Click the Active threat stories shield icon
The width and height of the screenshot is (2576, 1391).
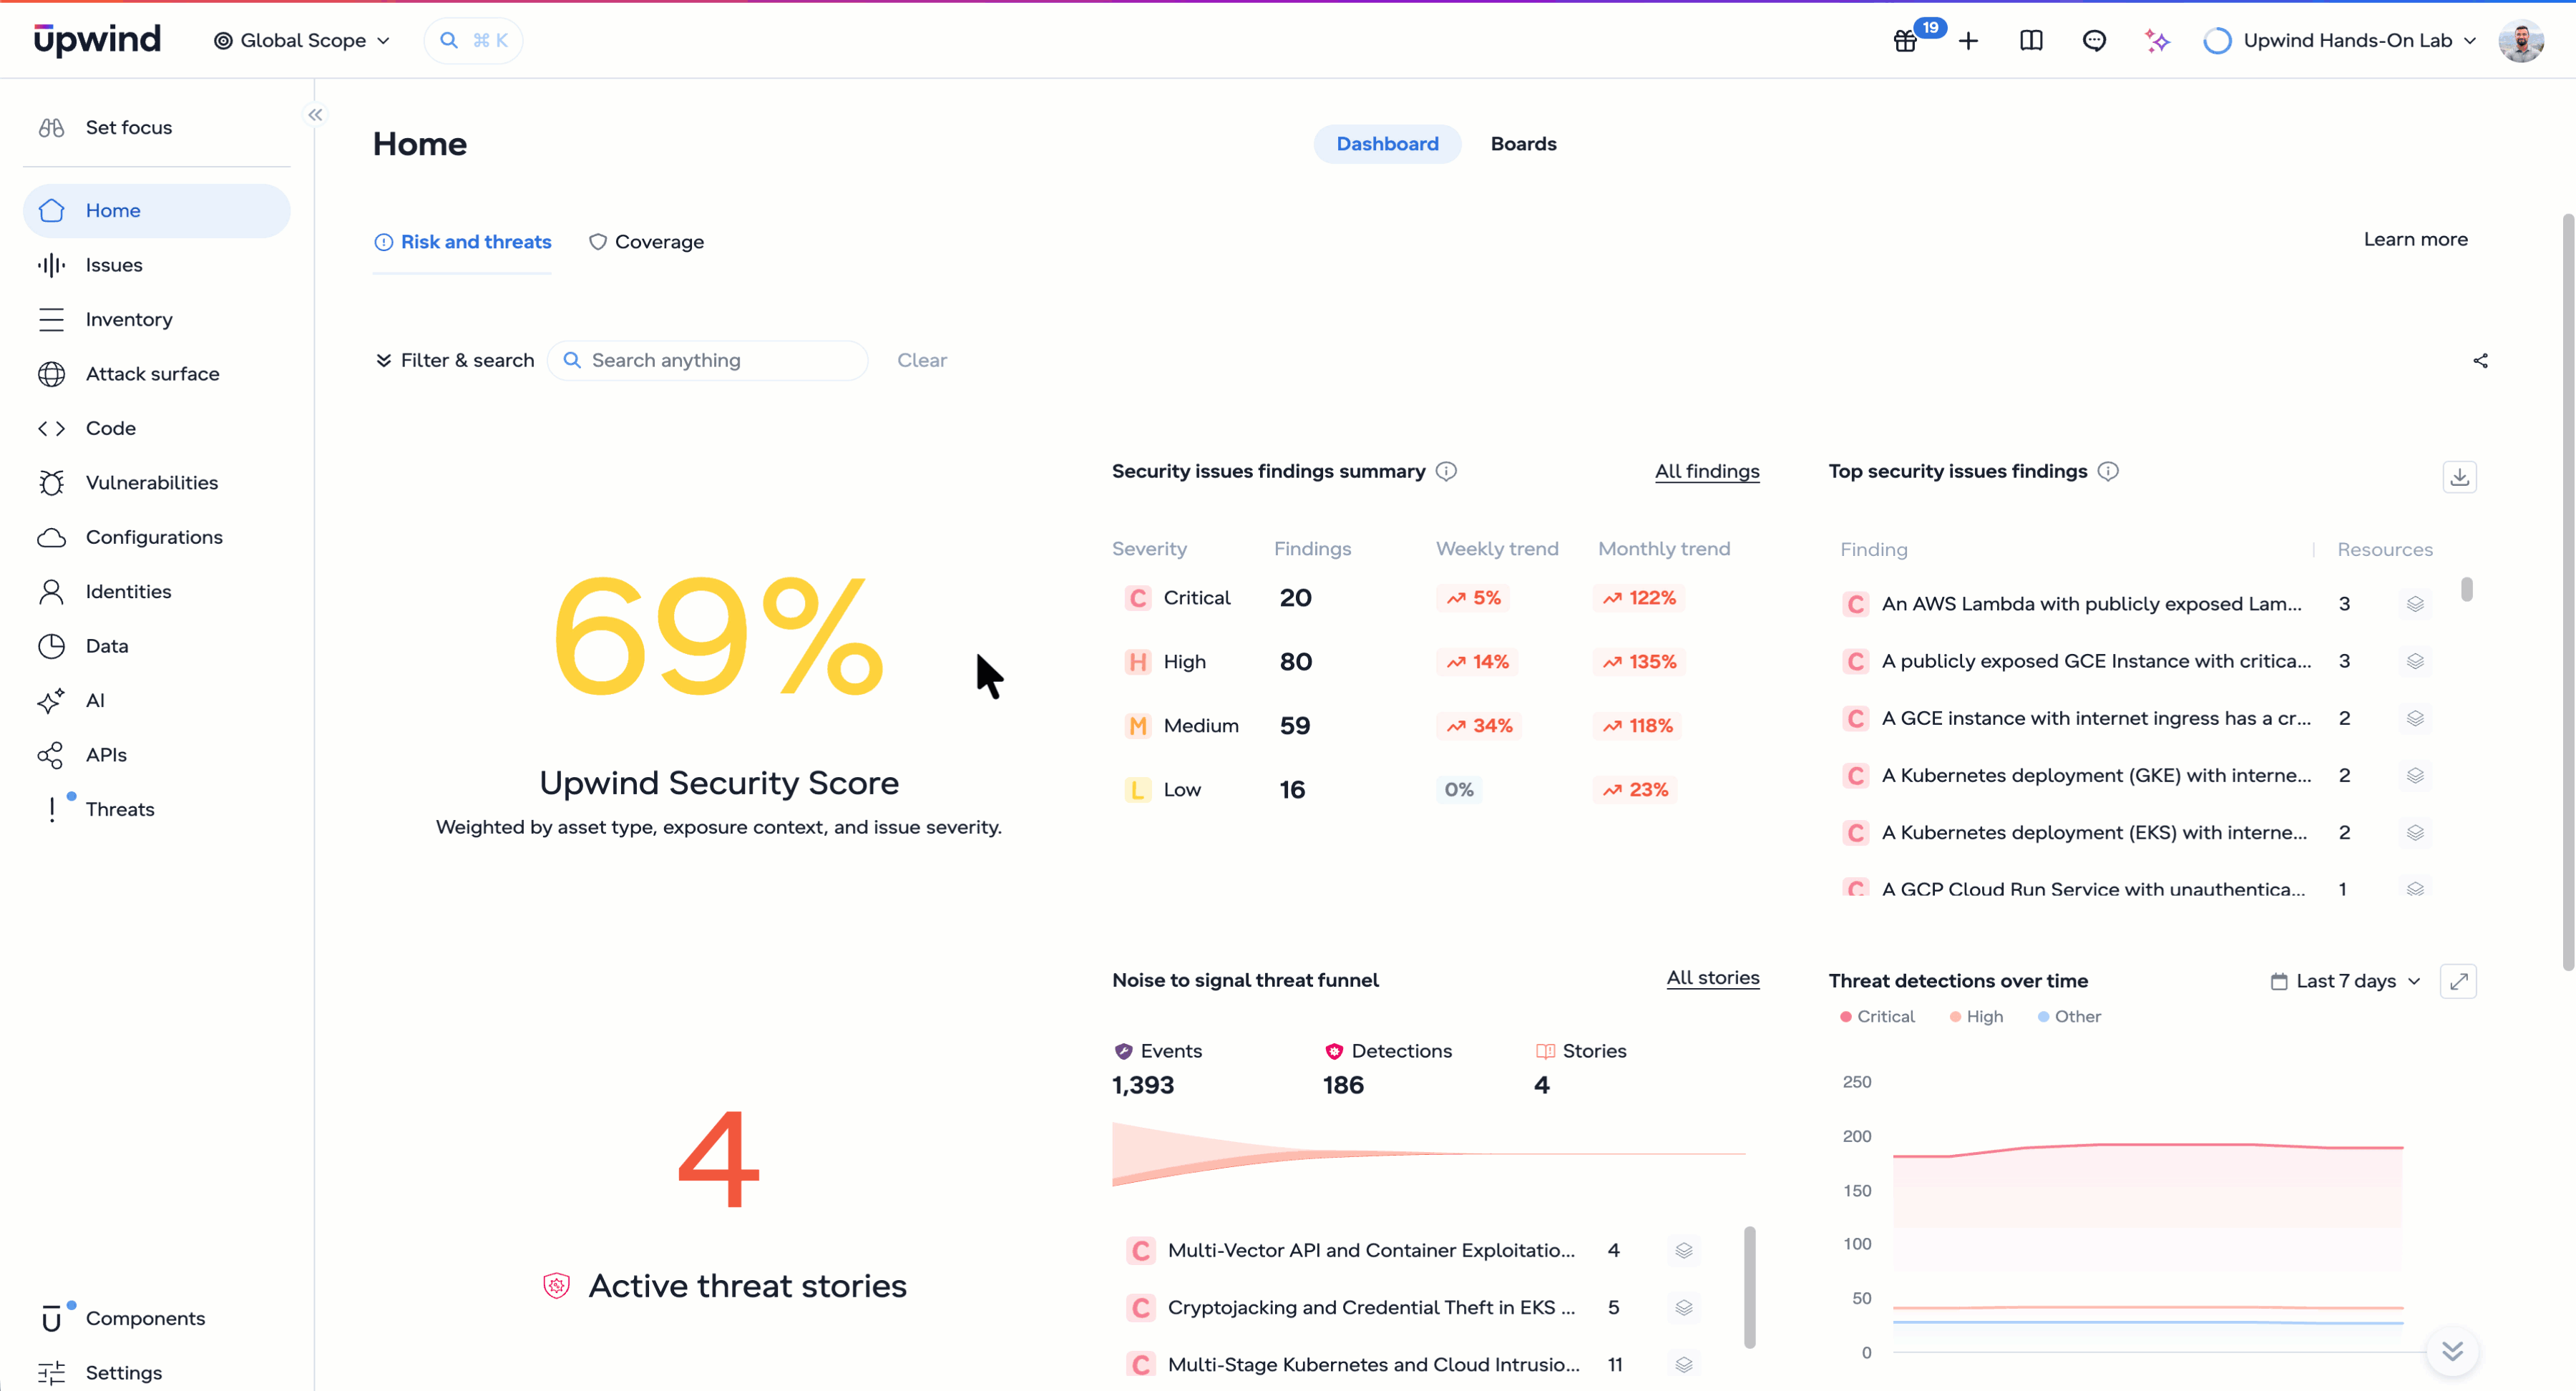556,1285
